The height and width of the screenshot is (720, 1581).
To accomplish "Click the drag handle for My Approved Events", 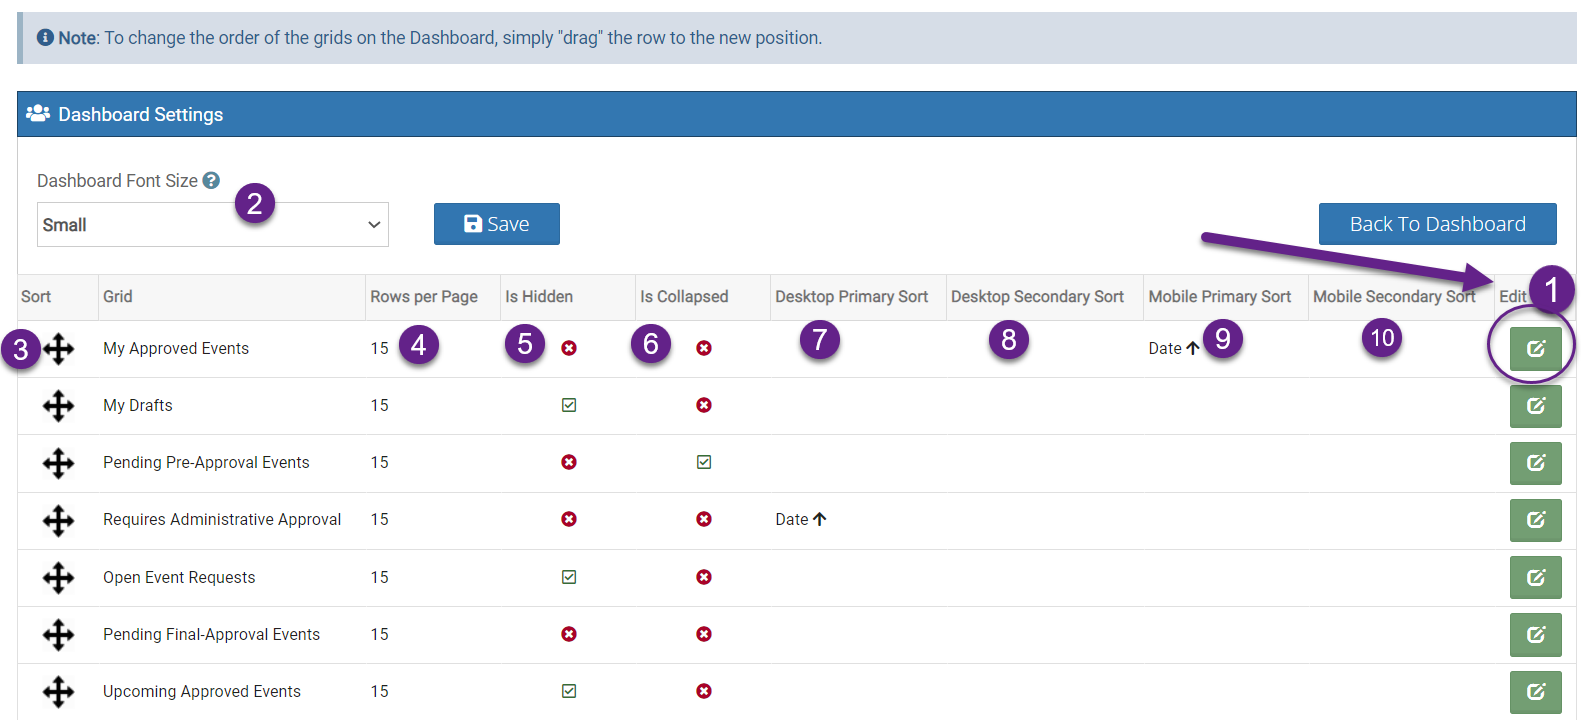I will pos(58,349).
